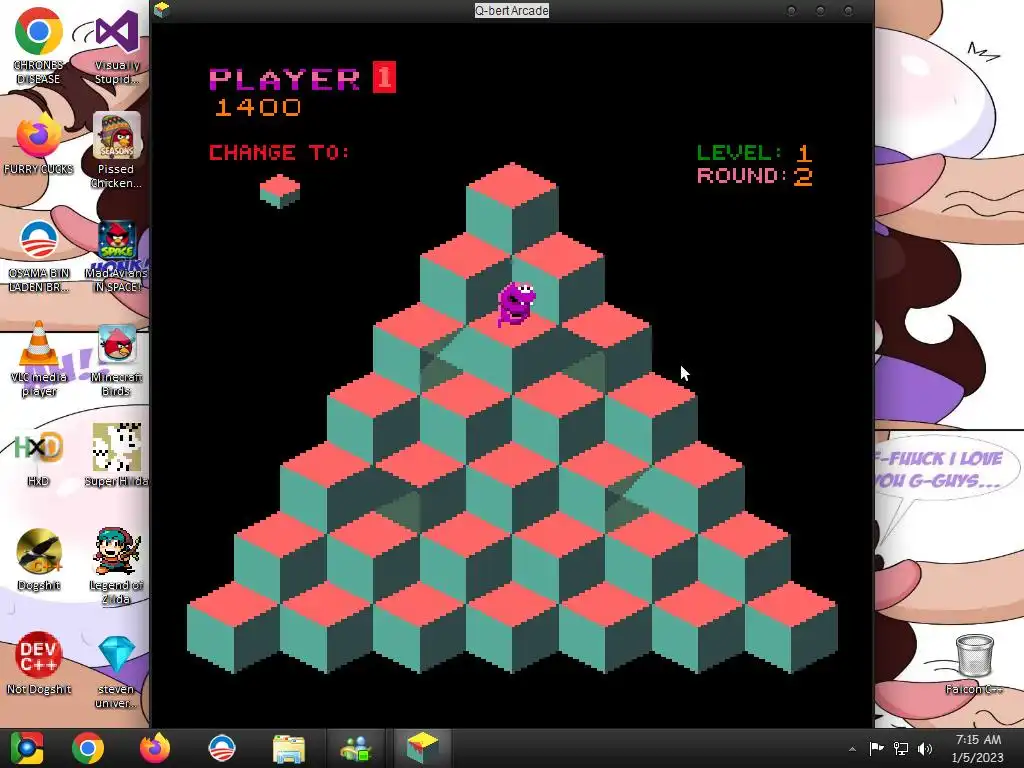1024x768 pixels.
Task: Open the Visual Studio desktop shortcut
Action: [116, 46]
